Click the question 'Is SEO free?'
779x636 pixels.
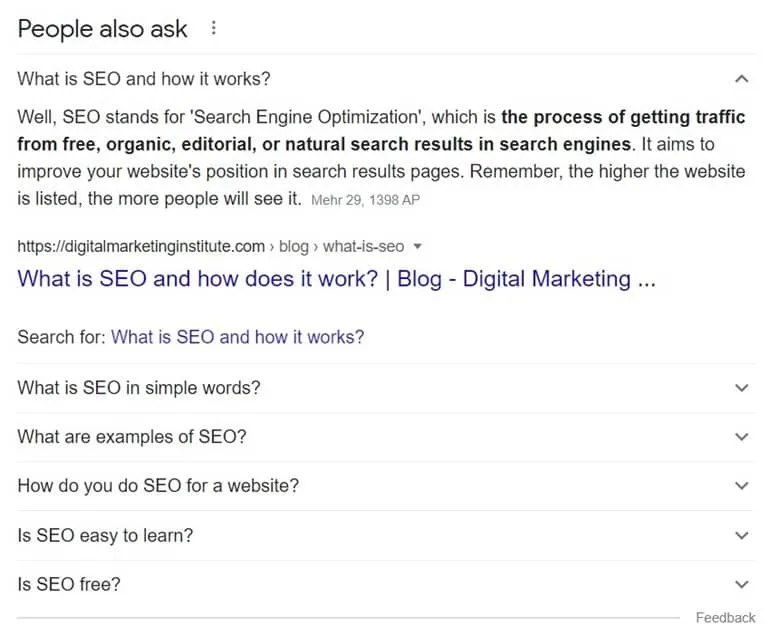tap(69, 584)
